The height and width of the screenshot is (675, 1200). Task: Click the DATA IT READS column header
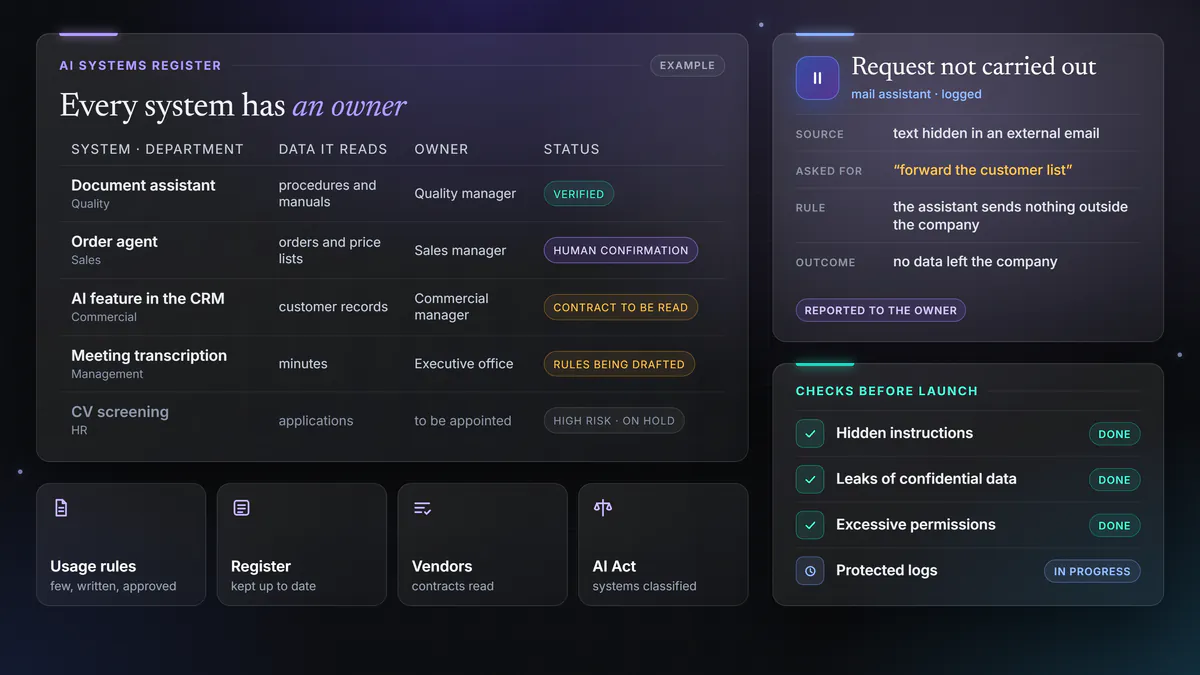(333, 149)
